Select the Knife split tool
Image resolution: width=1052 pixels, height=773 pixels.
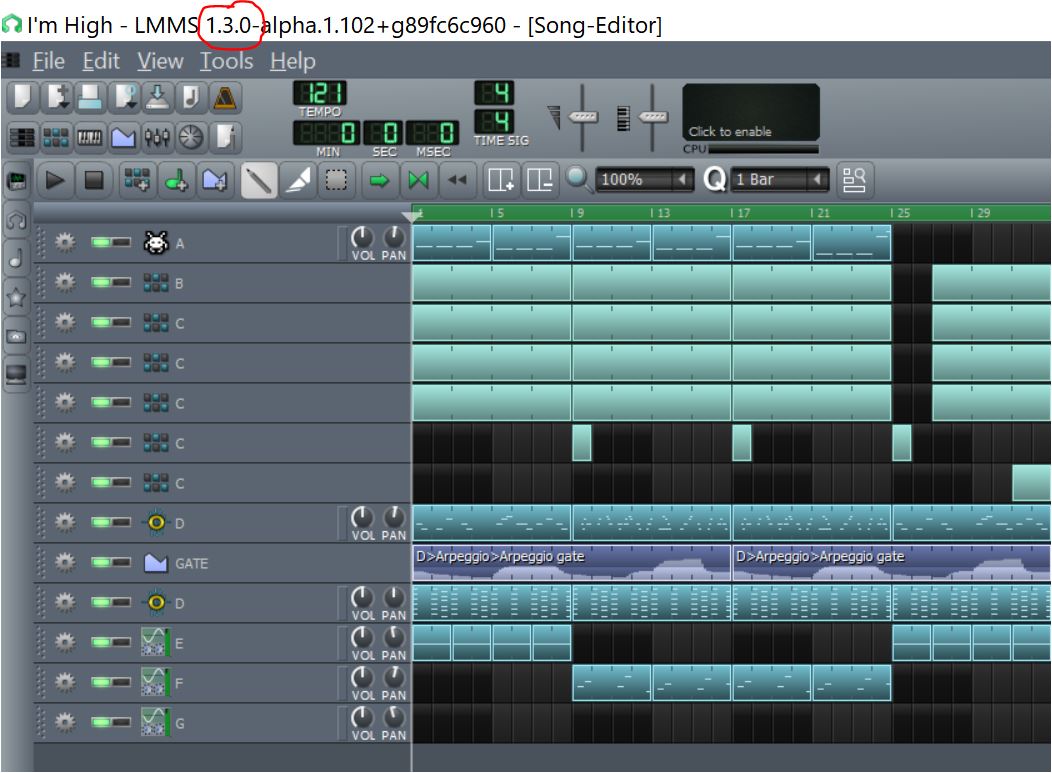pos(299,180)
